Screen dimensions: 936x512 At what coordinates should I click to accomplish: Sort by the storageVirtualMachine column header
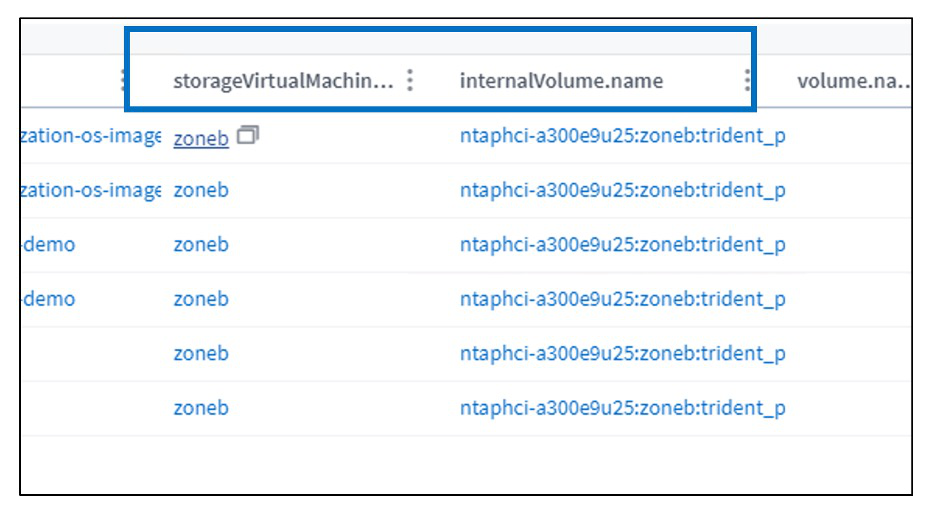pyautogui.click(x=283, y=81)
